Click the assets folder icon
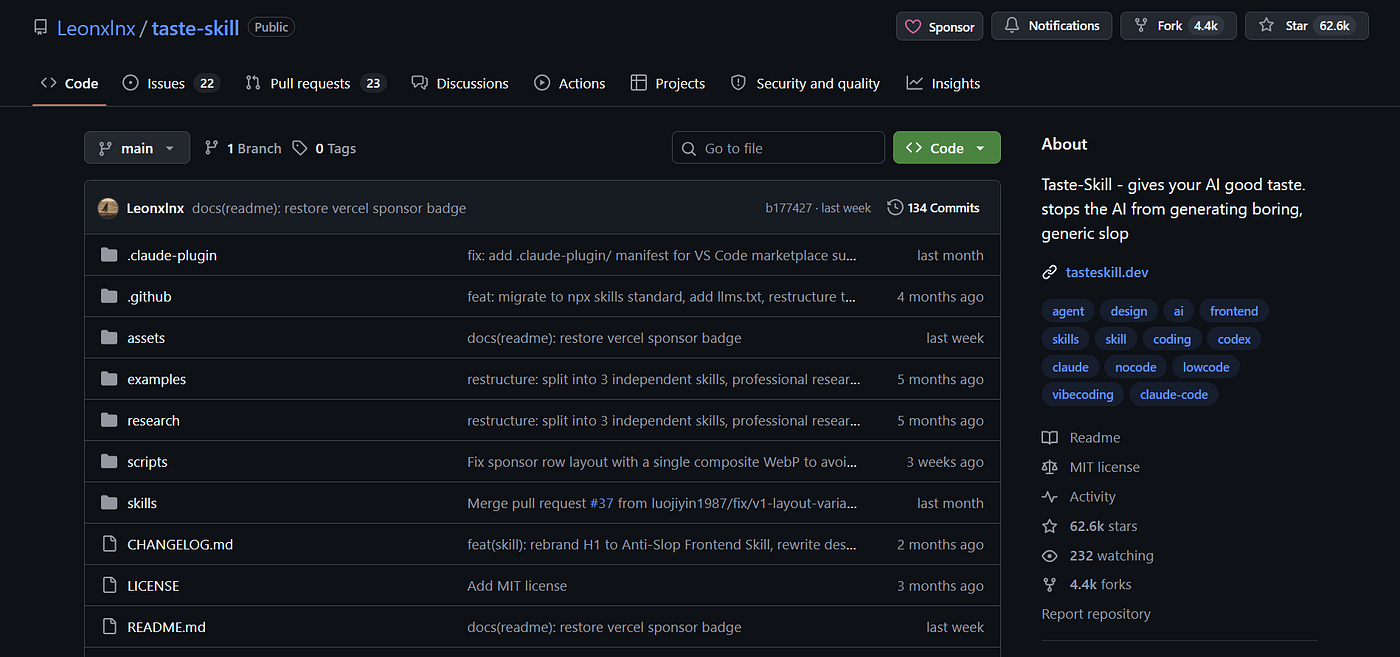Image resolution: width=1400 pixels, height=657 pixels. [109, 338]
